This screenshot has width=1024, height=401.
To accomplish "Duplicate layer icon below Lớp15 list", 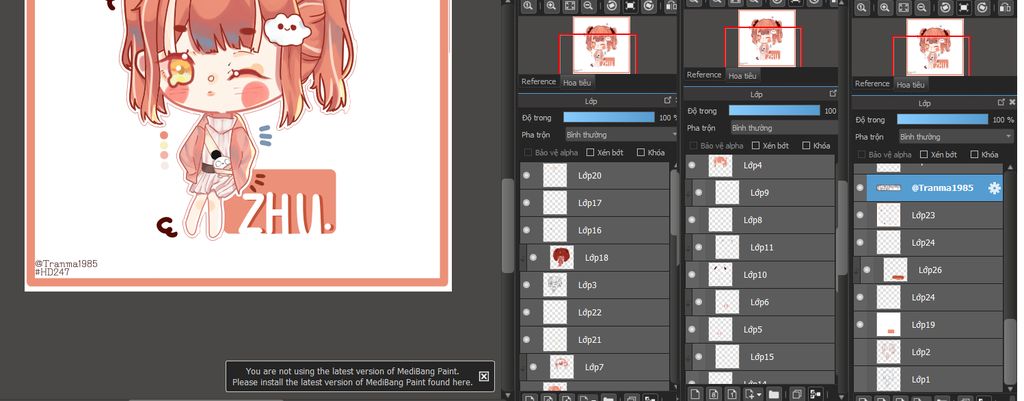I will point(797,394).
